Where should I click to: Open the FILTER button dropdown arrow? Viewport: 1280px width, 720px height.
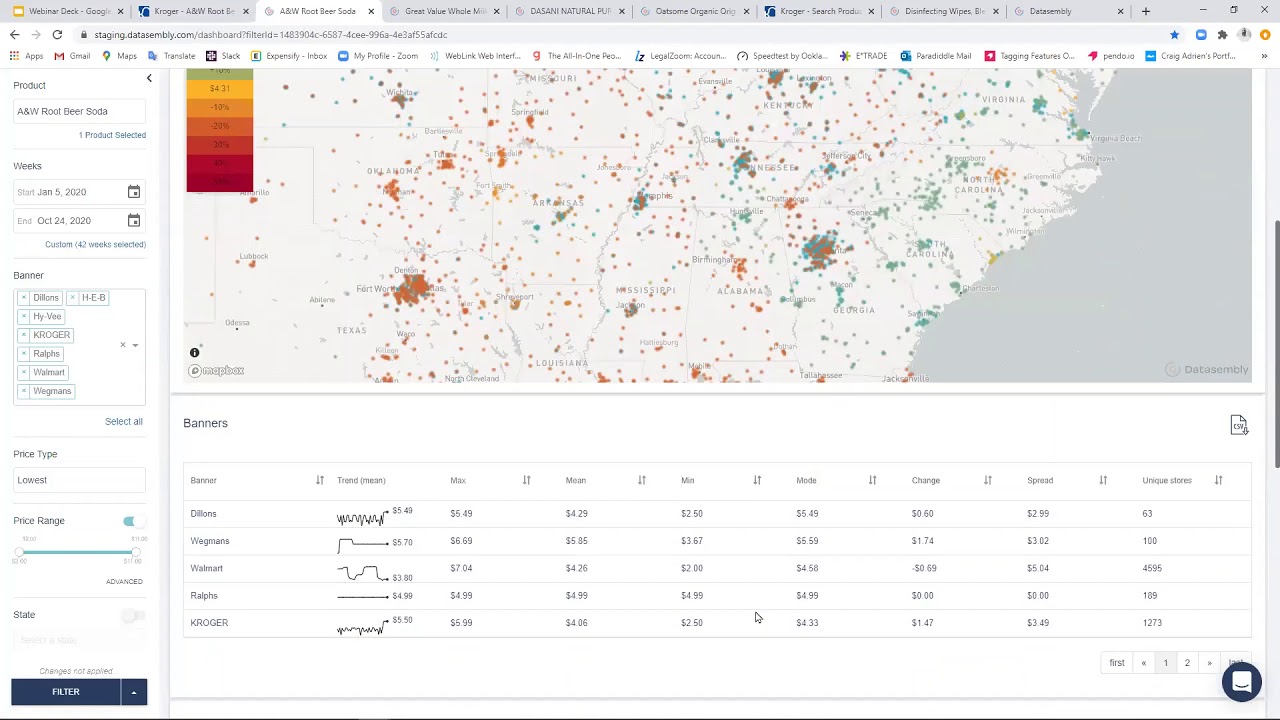134,692
